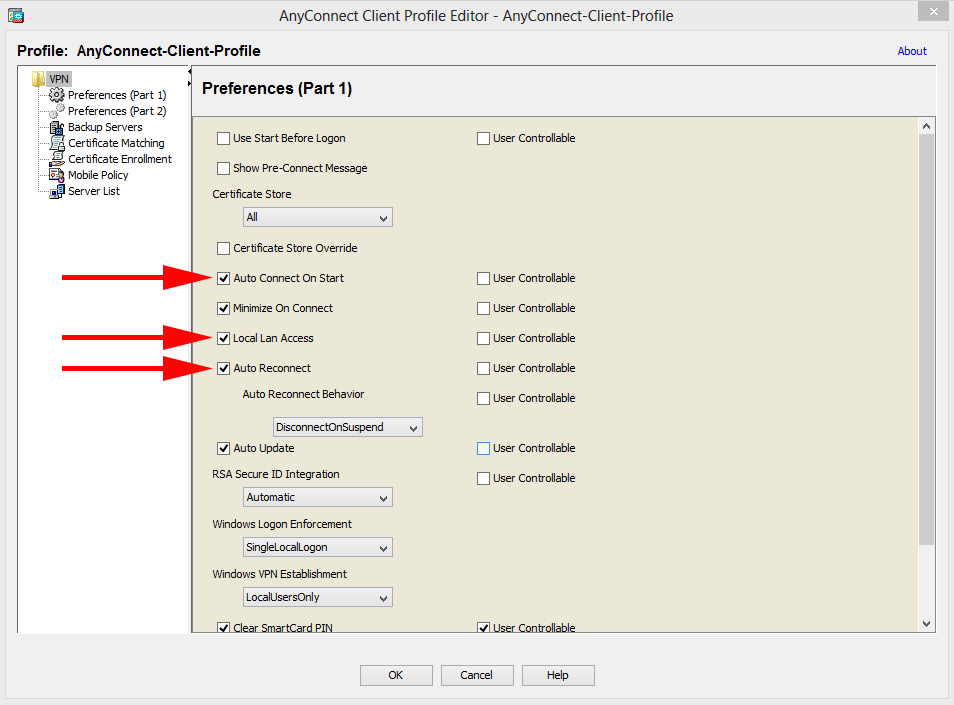The height and width of the screenshot is (705, 954).
Task: Check User Controllable for RSA Secure ID Integration
Action: click(483, 479)
